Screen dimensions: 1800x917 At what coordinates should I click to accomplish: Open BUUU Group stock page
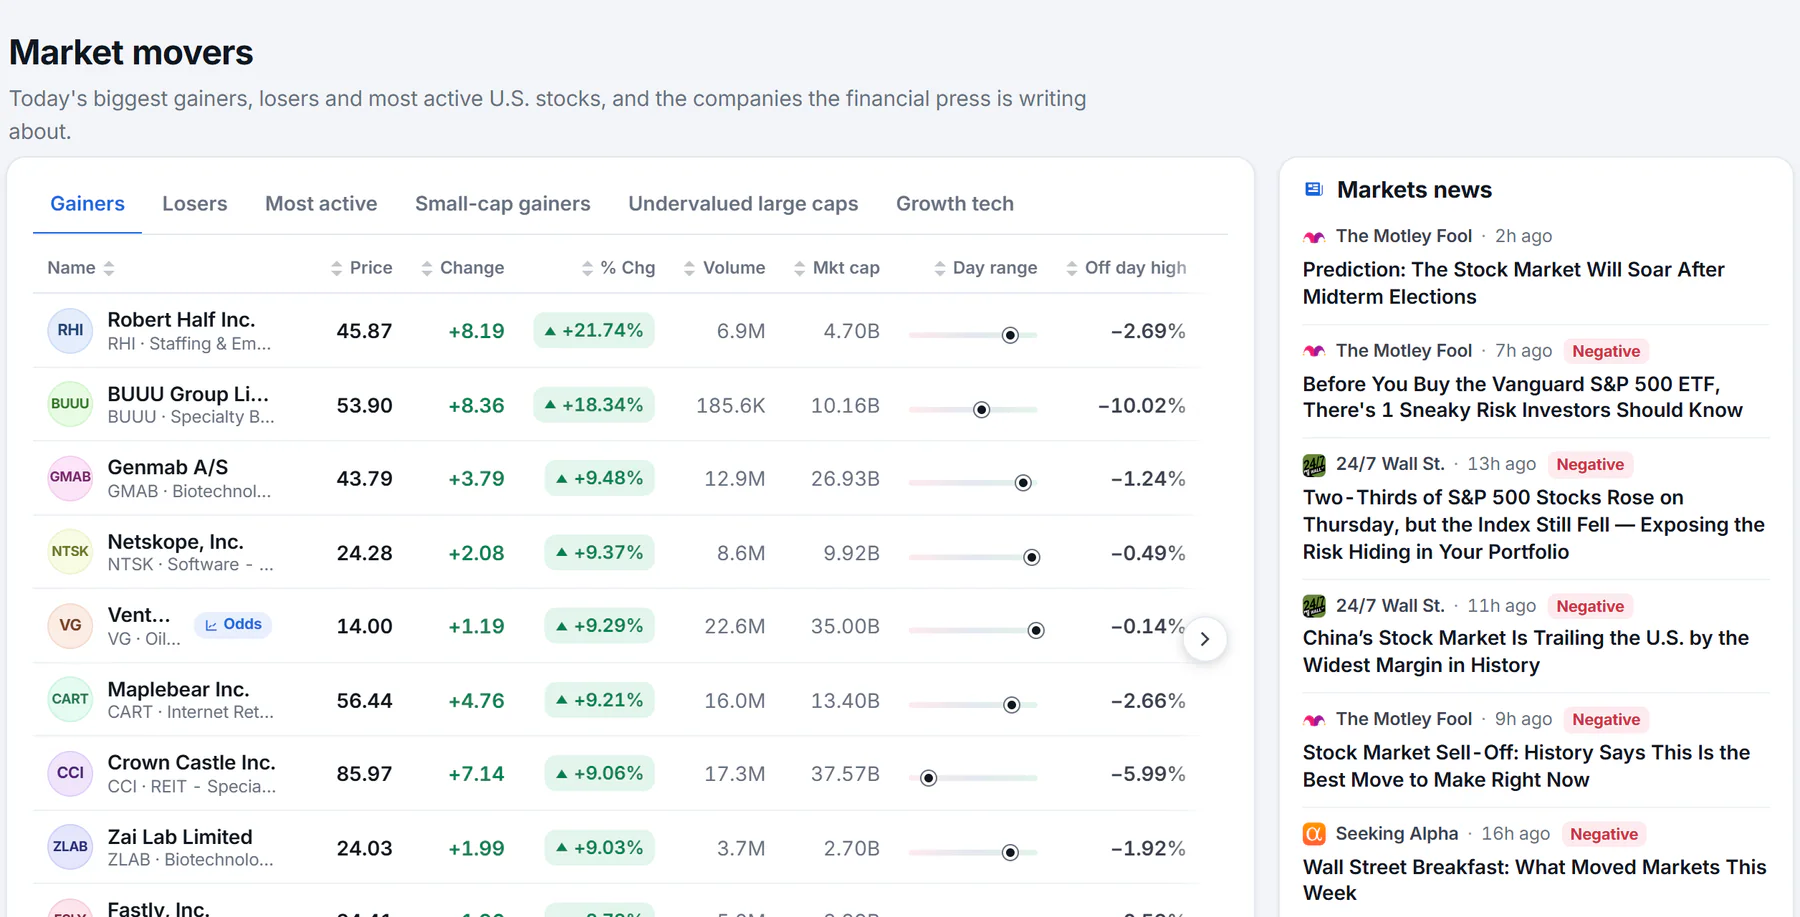click(x=188, y=394)
